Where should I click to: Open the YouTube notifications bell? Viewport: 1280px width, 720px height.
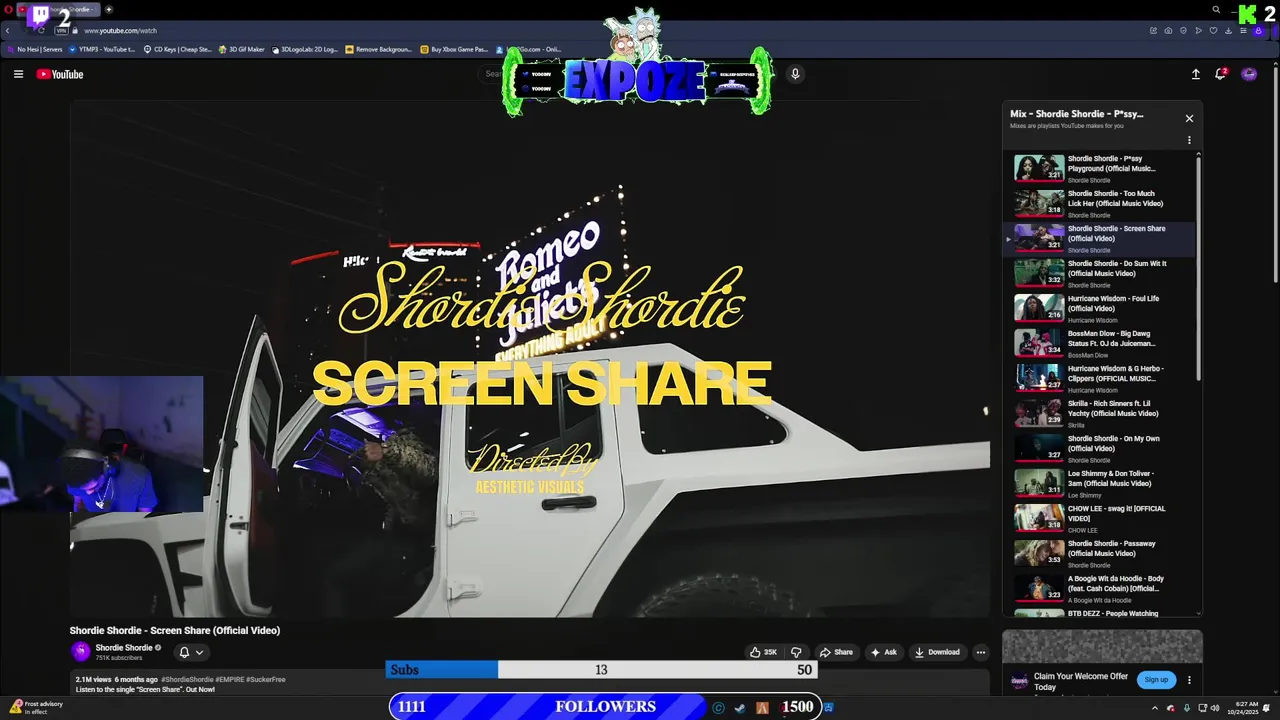(x=1221, y=74)
